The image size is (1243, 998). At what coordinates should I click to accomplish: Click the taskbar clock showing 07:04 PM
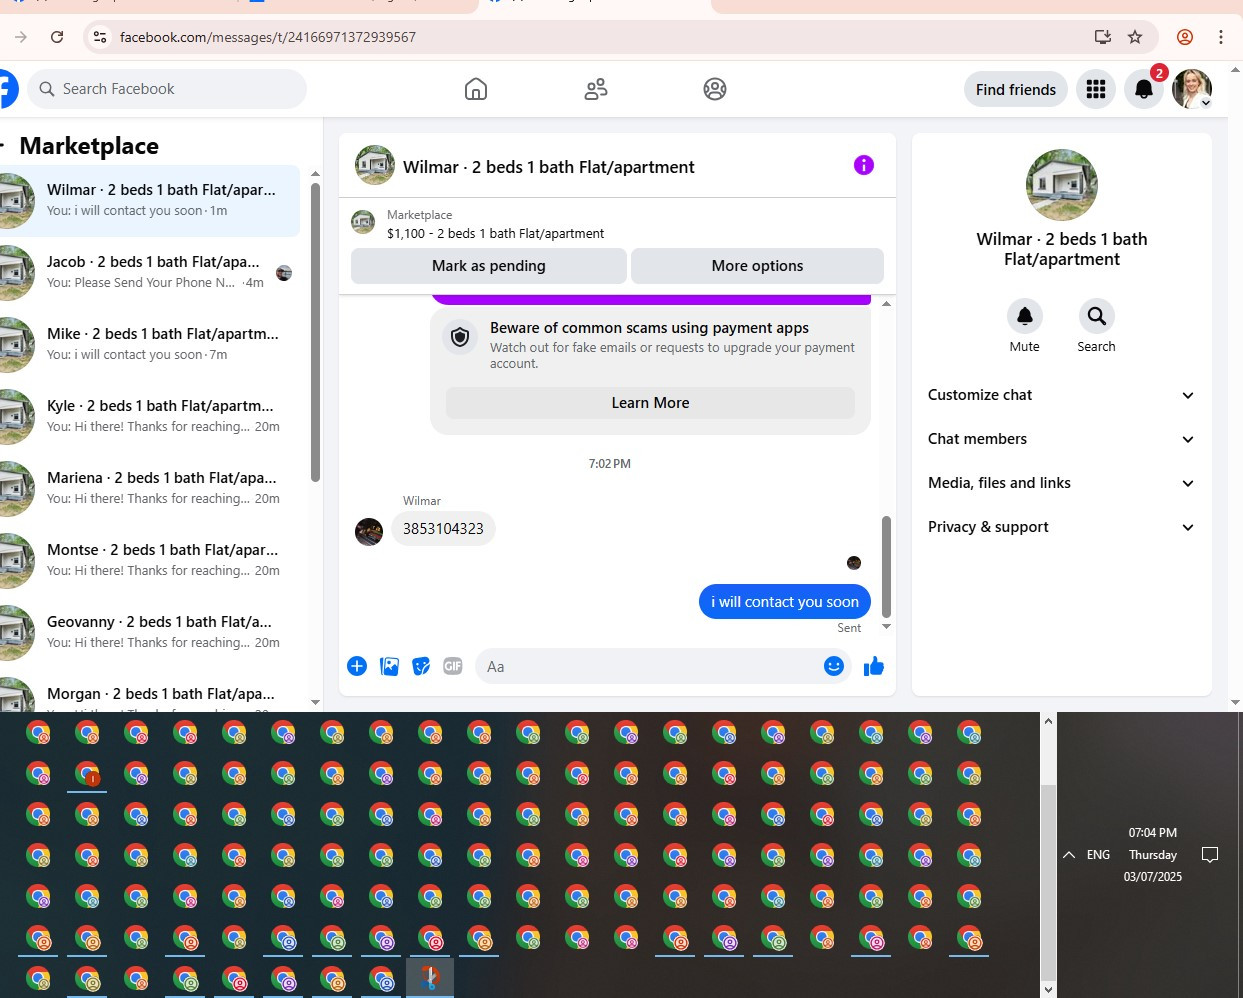click(1152, 855)
